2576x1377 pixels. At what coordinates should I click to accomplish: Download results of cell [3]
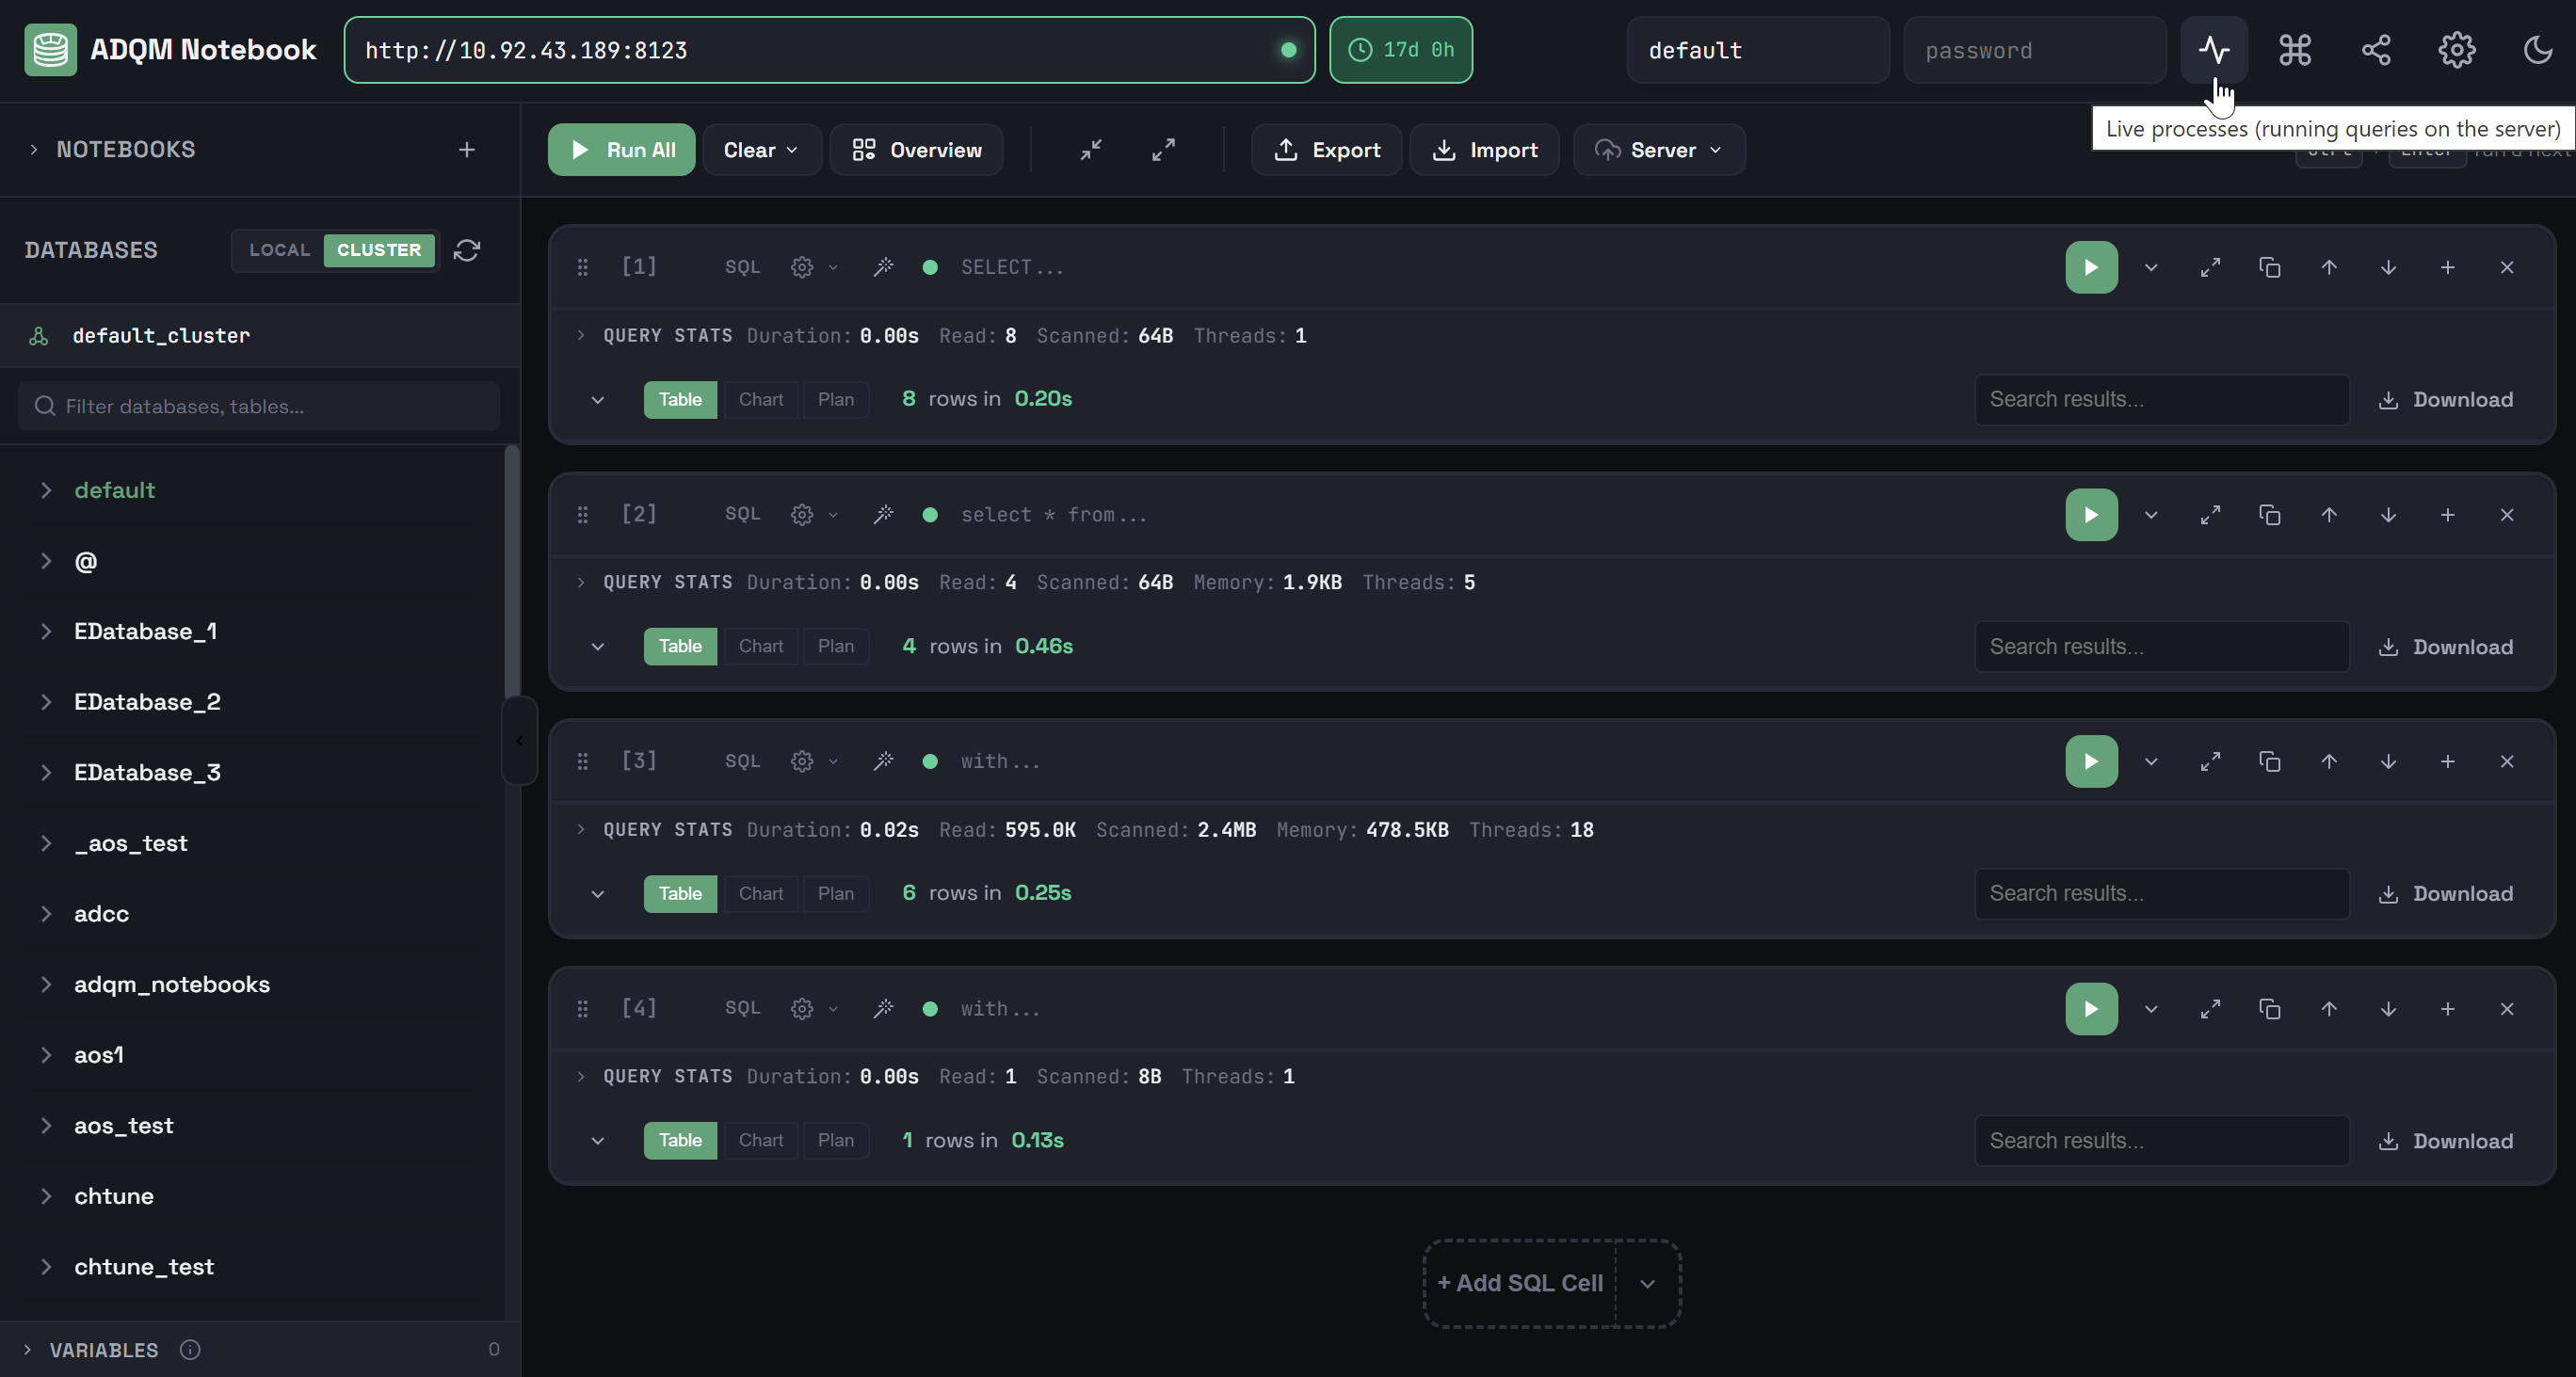point(2445,894)
